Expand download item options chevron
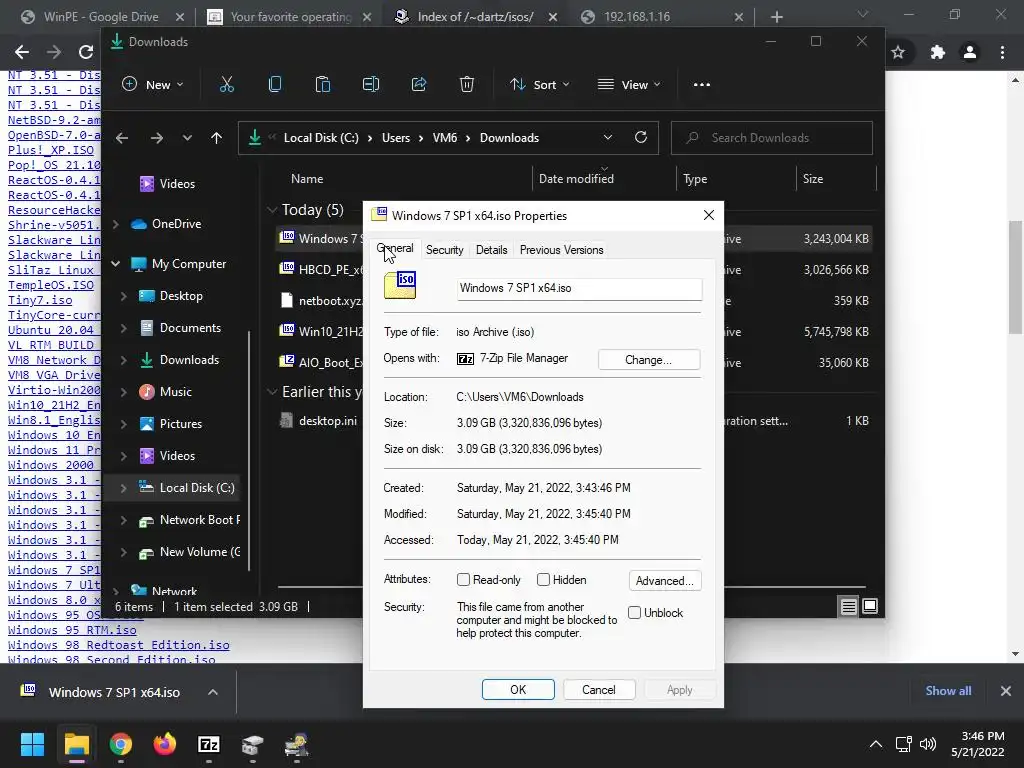 [213, 692]
